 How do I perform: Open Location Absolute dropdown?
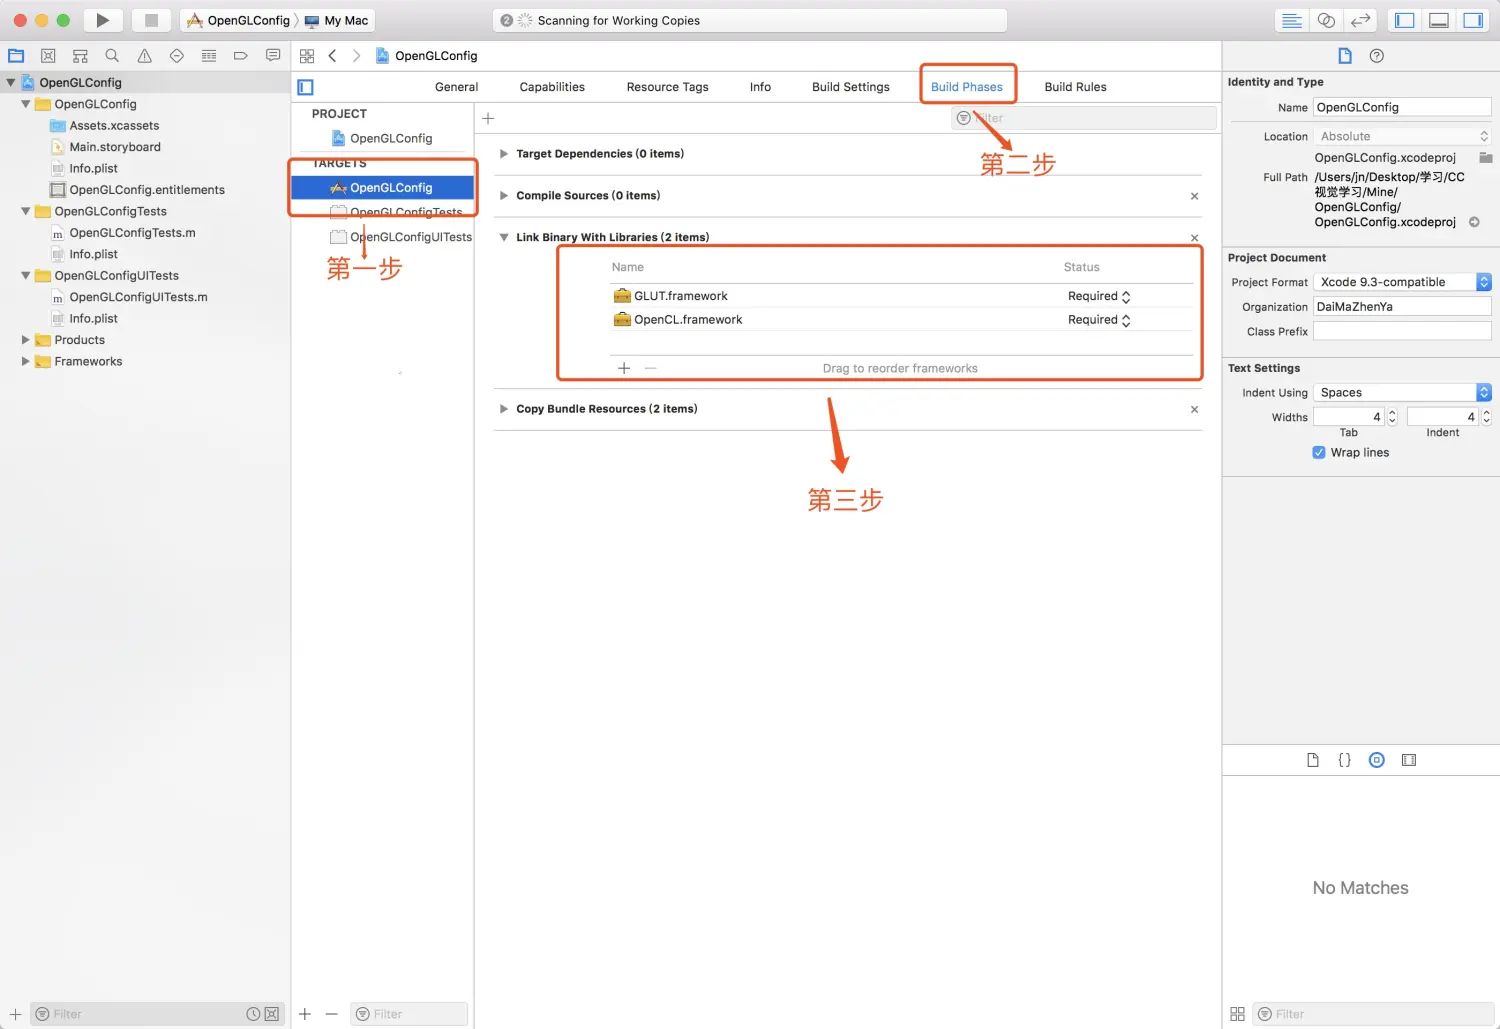click(x=1402, y=137)
